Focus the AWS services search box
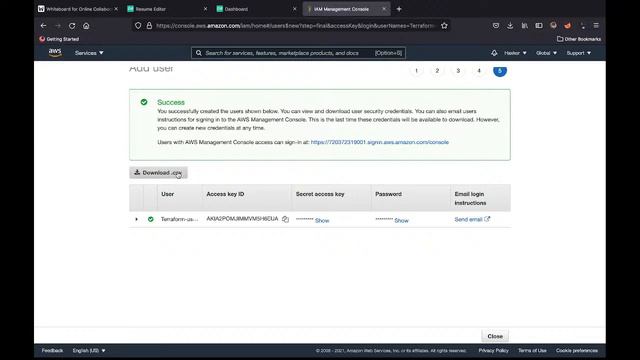Screen dimensions: 640x360 pyautogui.click(x=298, y=53)
